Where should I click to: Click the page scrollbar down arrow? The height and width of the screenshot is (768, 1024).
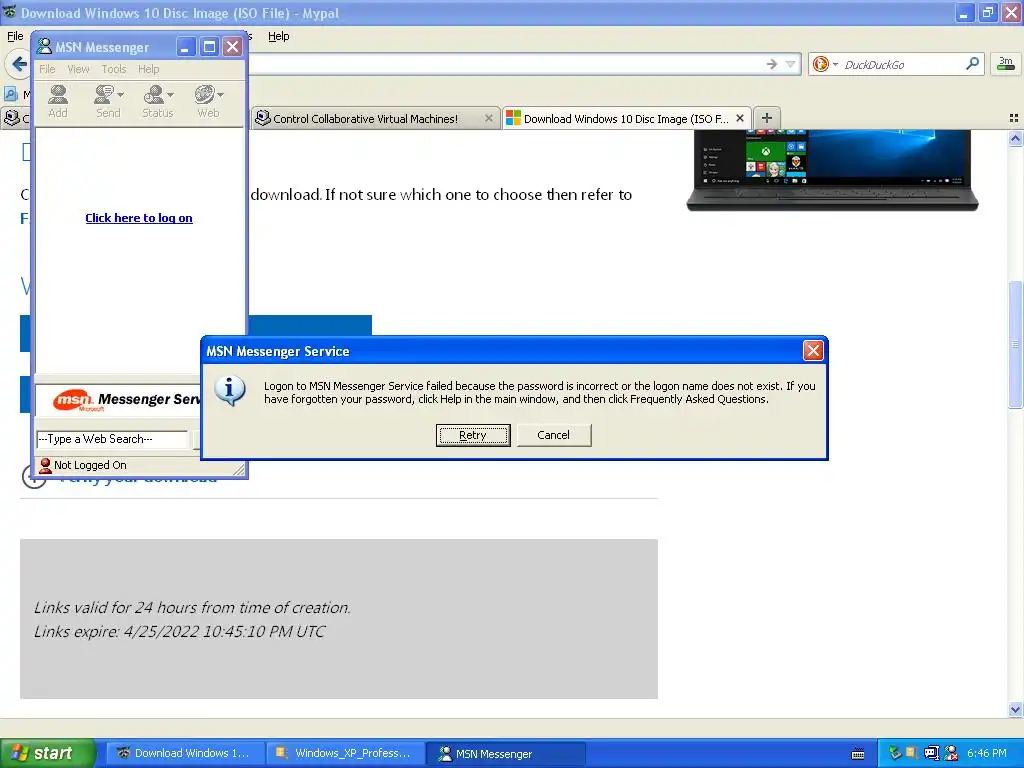click(x=1015, y=709)
